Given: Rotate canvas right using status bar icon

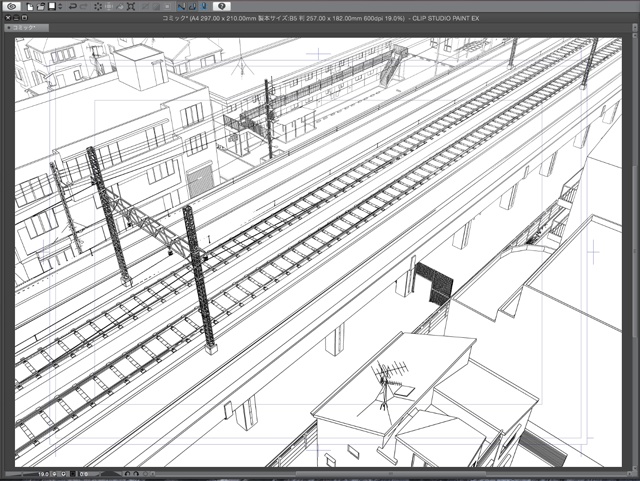Looking at the screenshot, I should point(136,474).
